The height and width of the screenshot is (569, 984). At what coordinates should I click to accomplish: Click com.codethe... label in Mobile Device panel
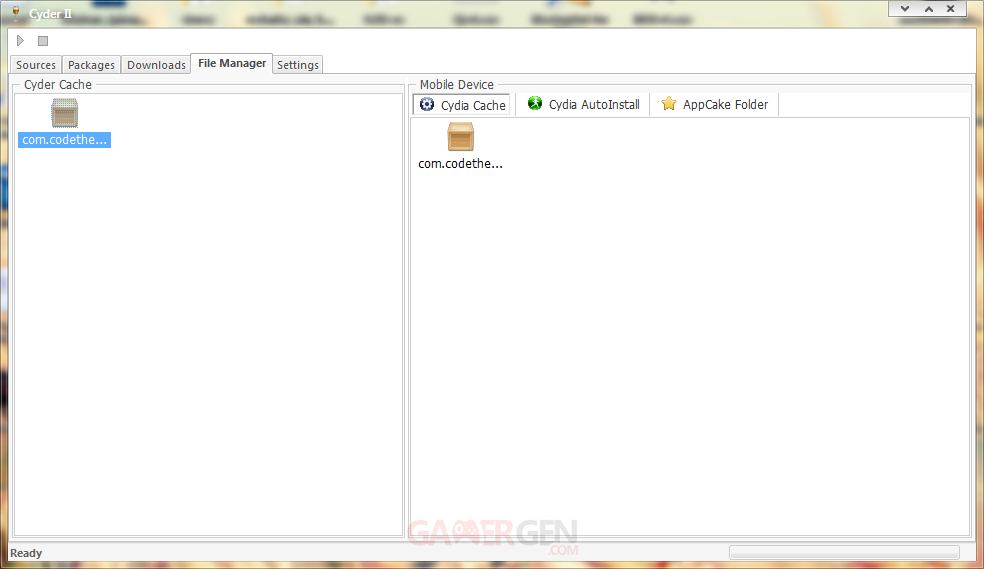[x=460, y=164]
